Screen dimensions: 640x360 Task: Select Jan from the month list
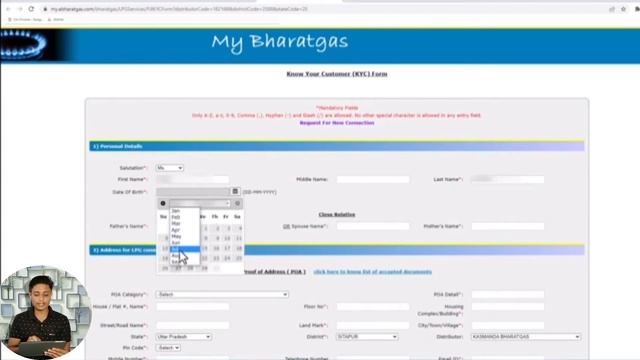click(176, 211)
